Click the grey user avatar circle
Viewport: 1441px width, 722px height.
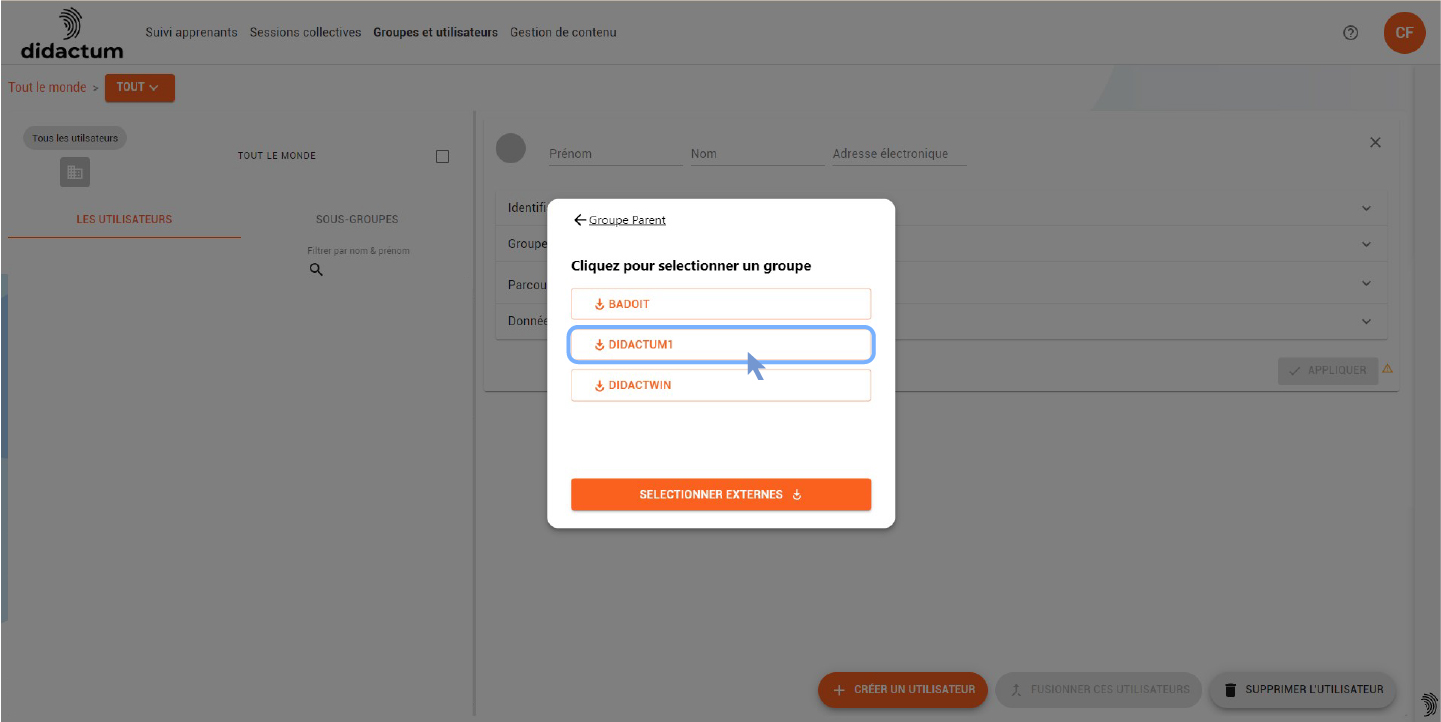click(511, 149)
